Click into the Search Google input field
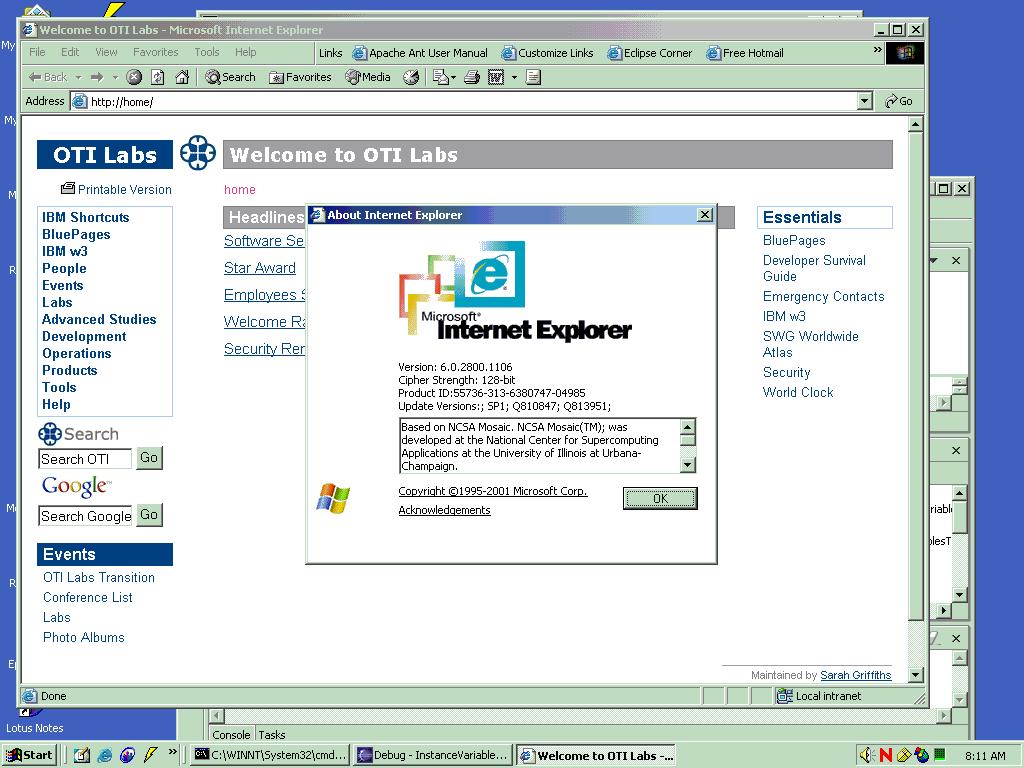The image size is (1024, 768). coord(85,516)
